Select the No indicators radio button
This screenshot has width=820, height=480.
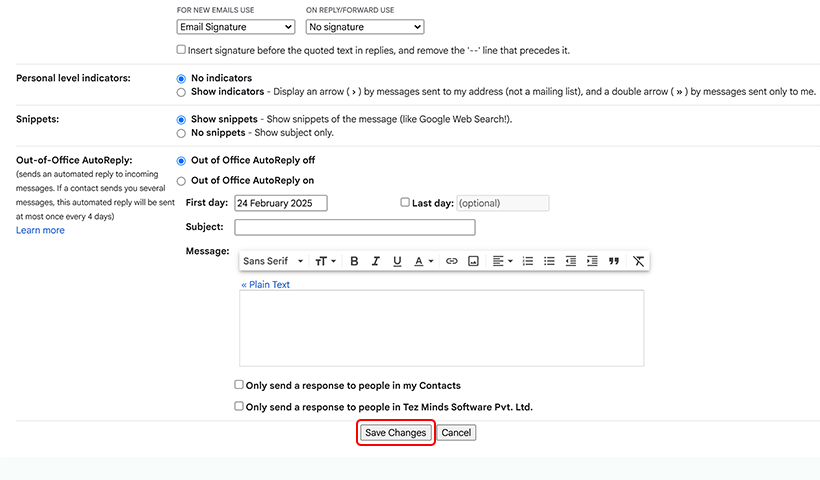tap(181, 79)
